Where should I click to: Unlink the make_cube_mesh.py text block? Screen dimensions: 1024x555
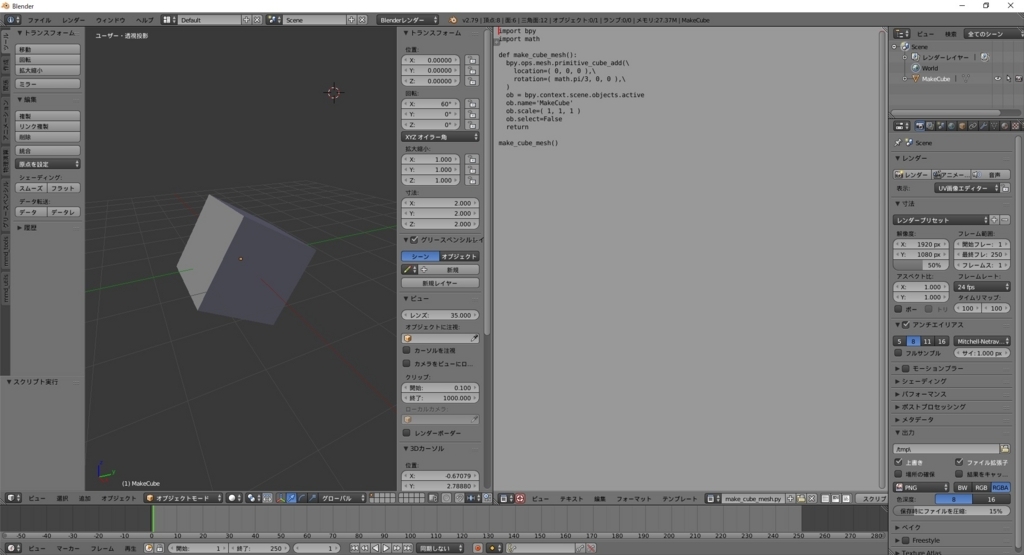coord(812,498)
